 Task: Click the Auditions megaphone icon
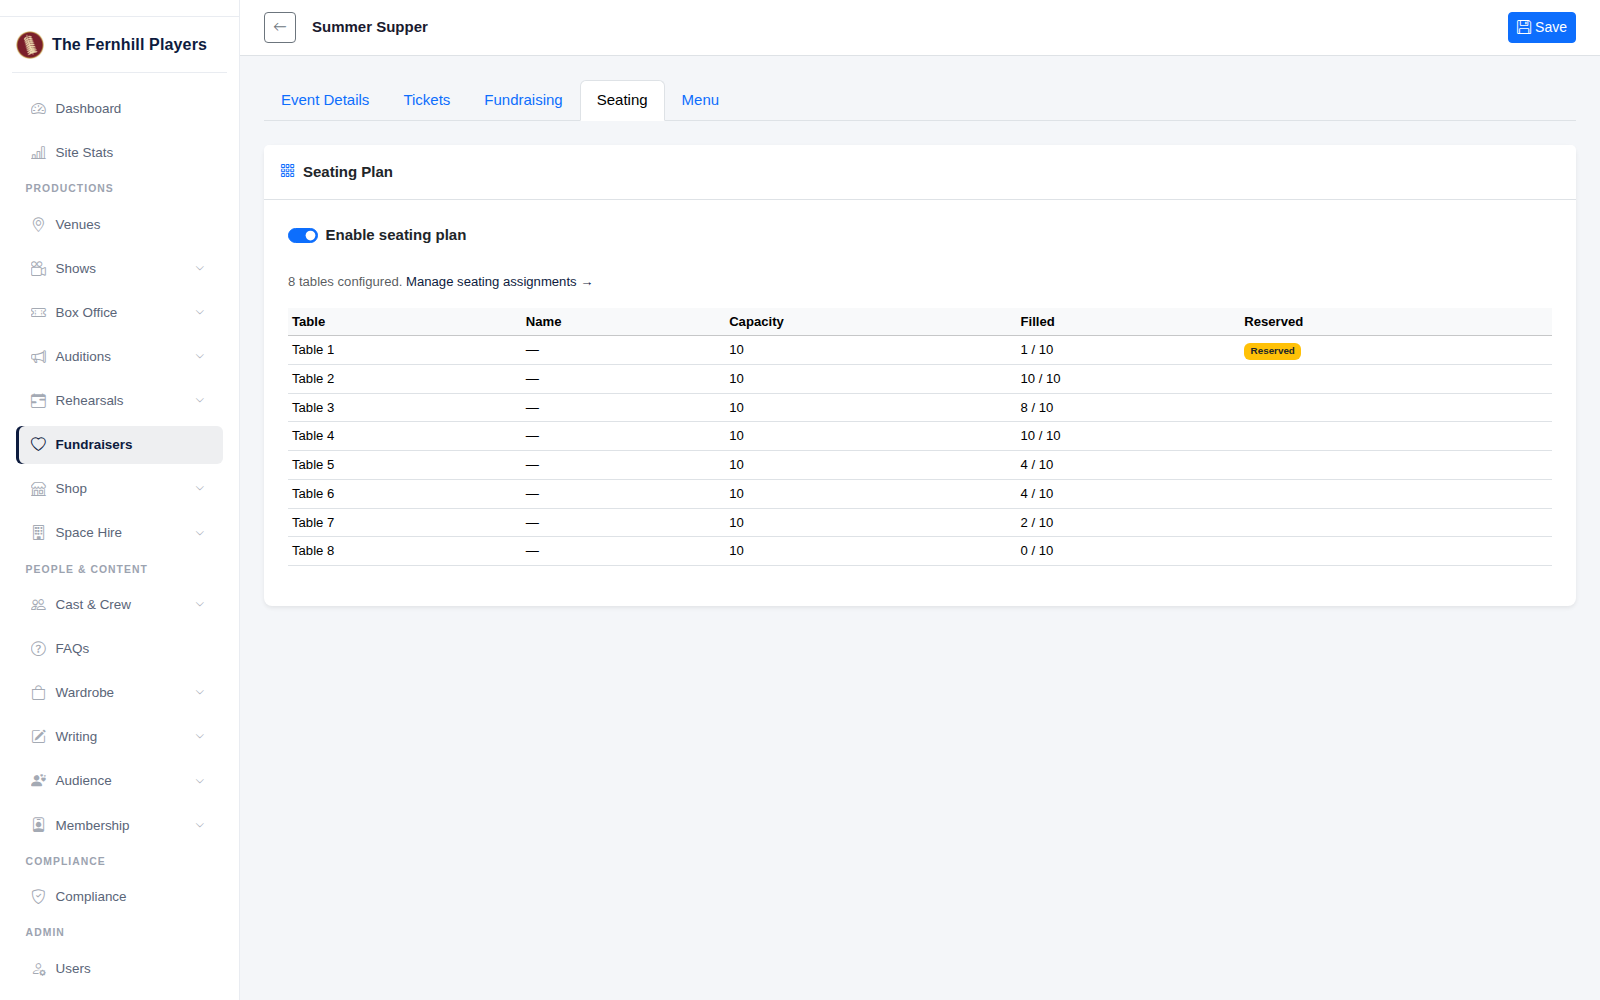click(x=38, y=357)
